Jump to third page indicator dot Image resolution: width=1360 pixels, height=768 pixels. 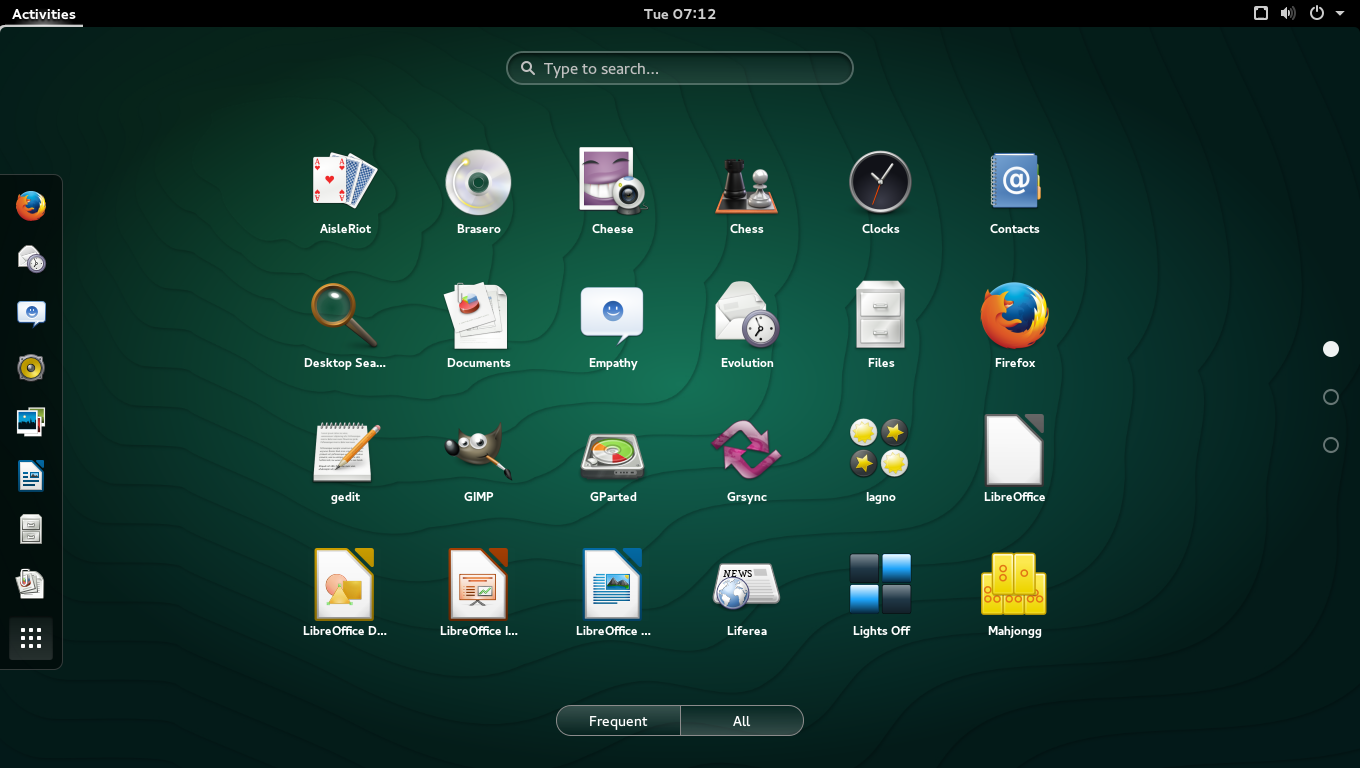[x=1330, y=445]
